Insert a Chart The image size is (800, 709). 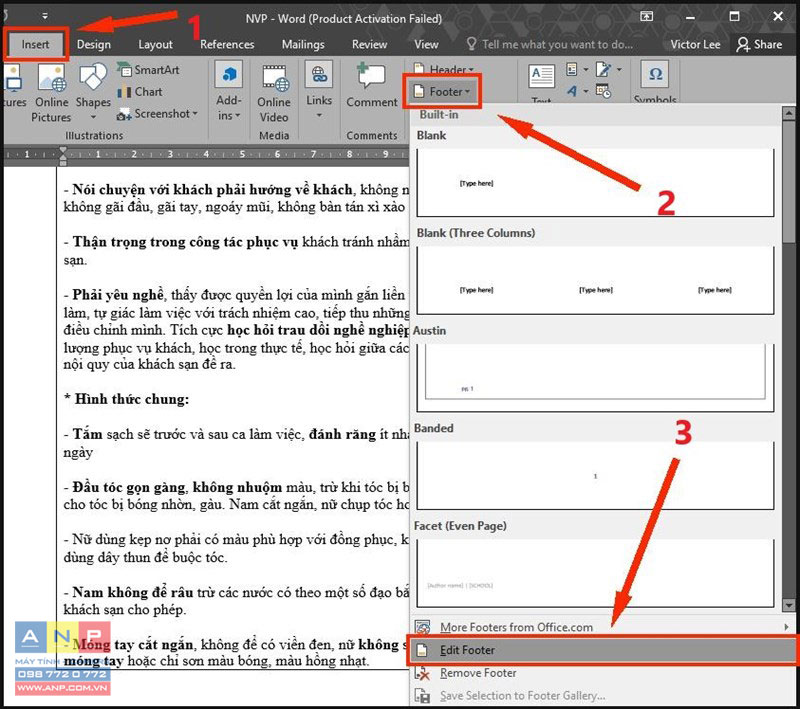coord(140,92)
